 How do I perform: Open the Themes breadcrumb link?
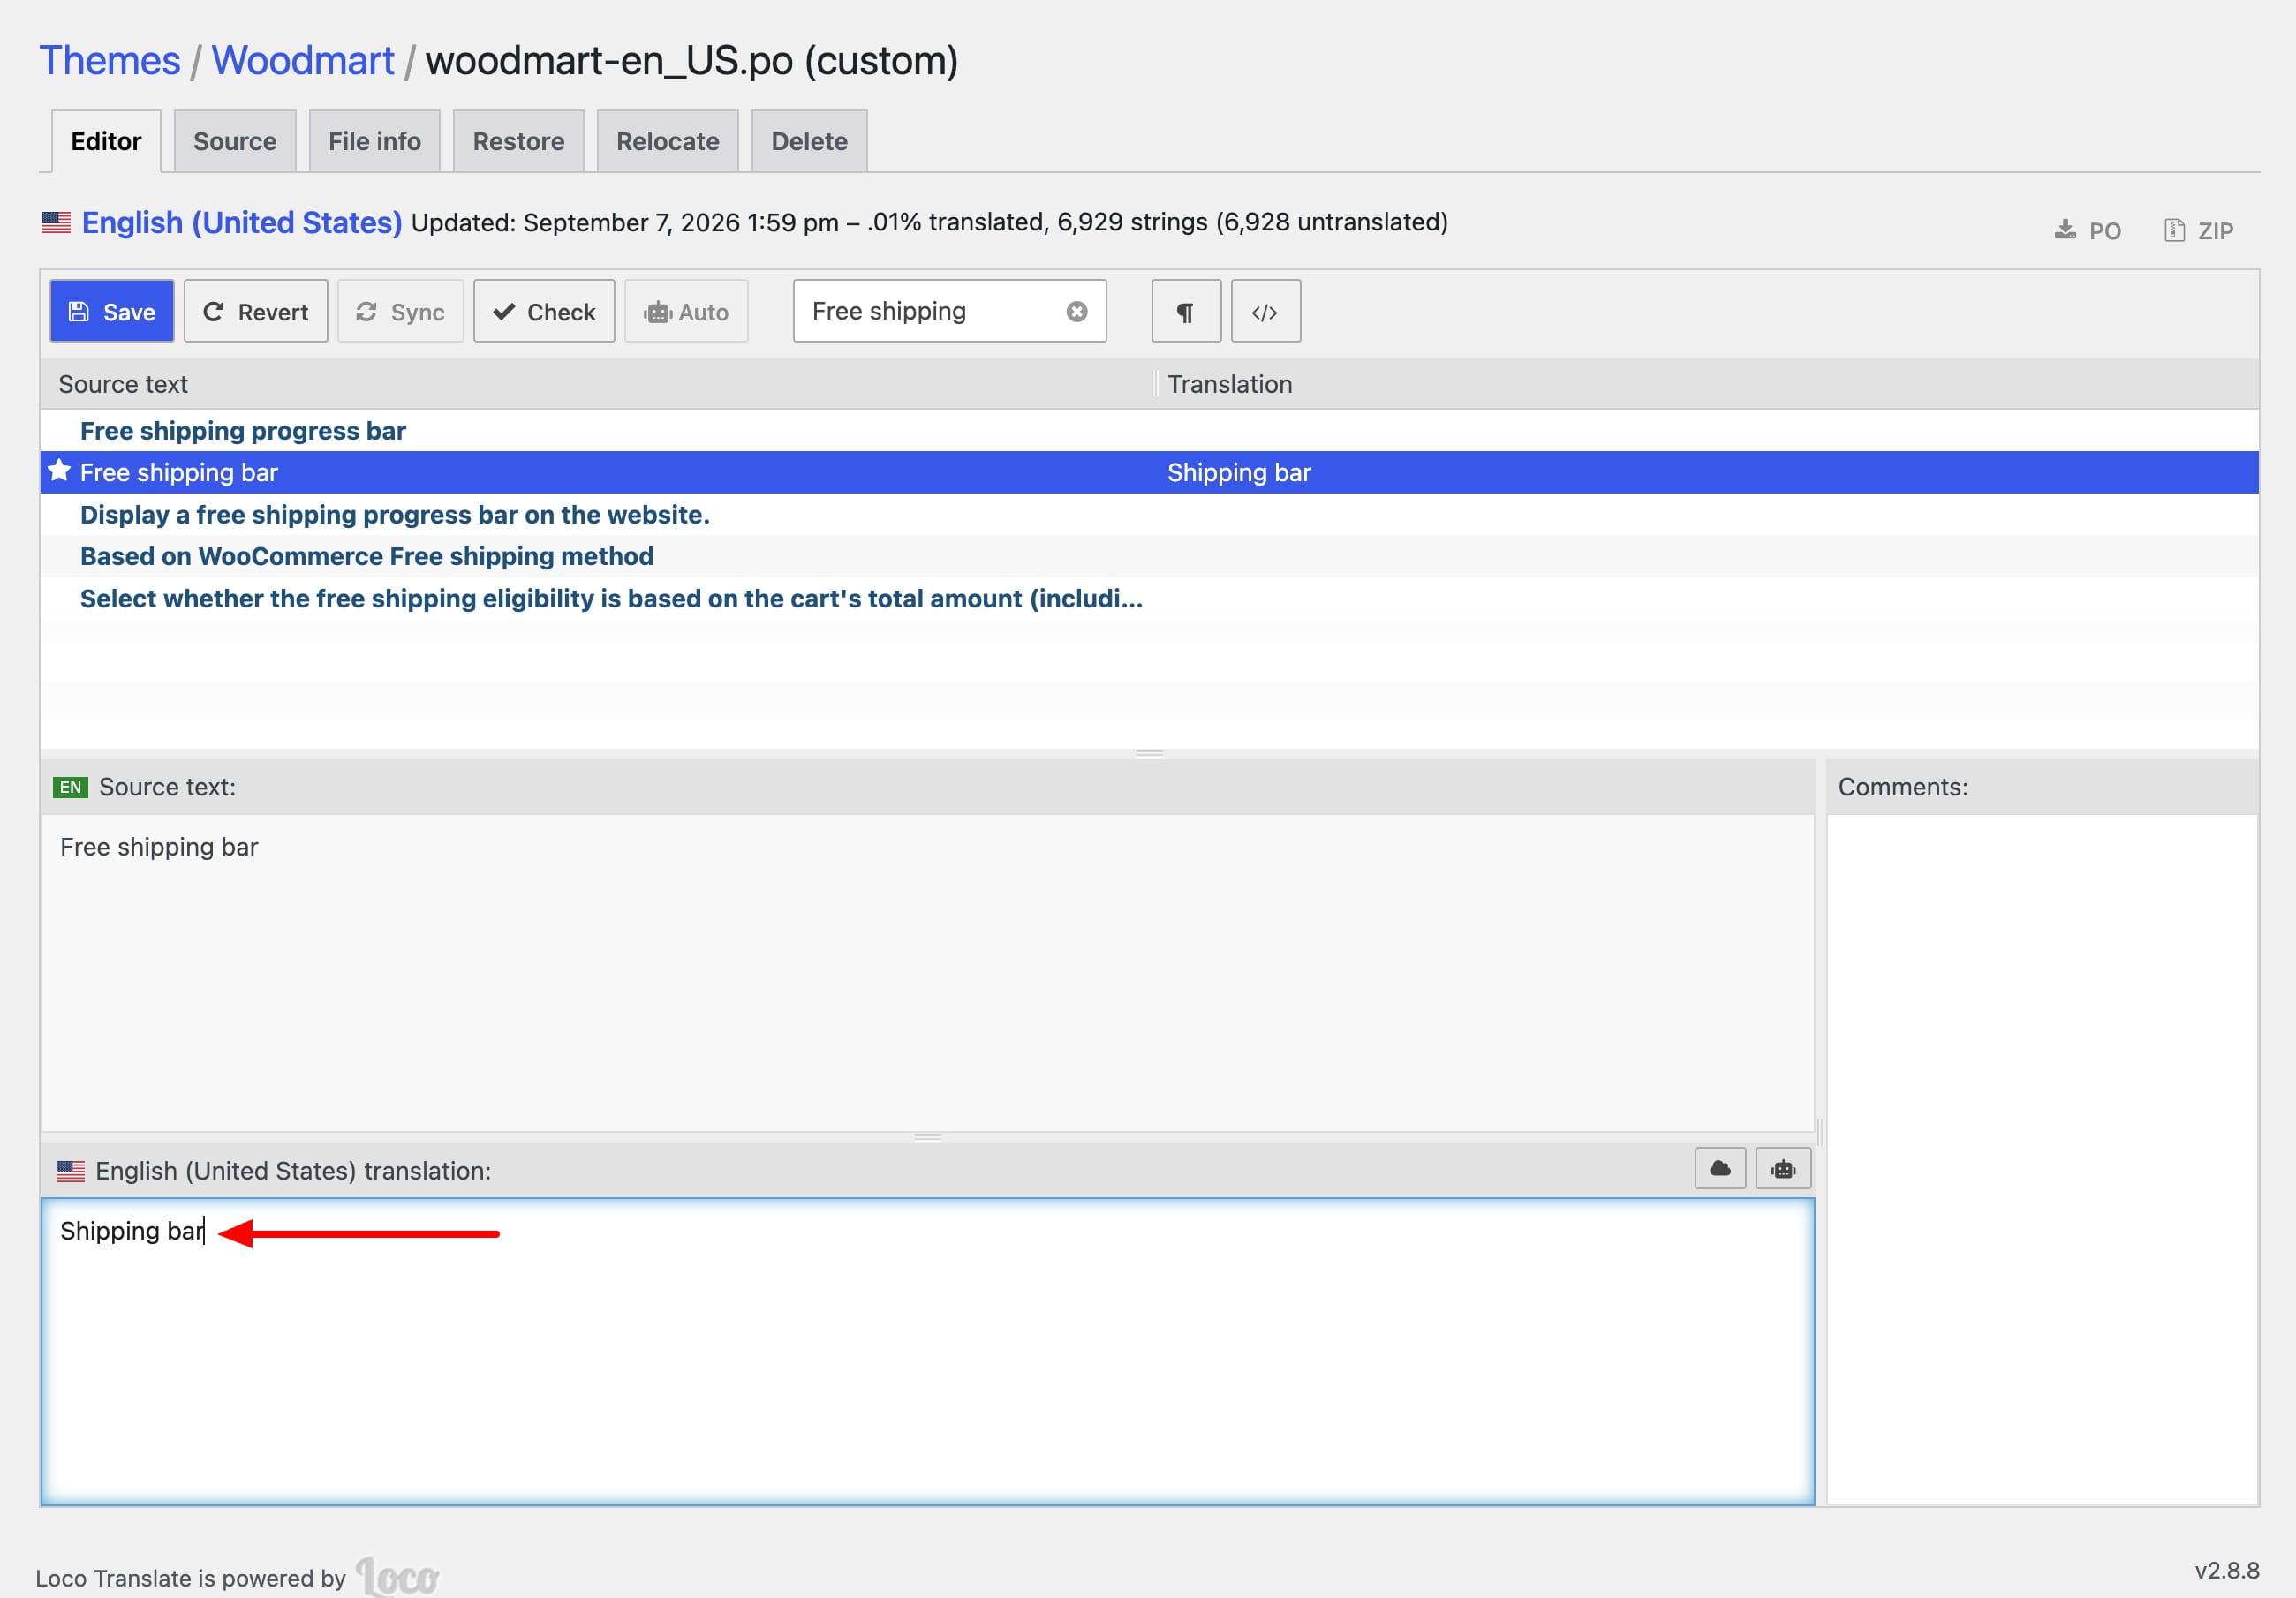(x=109, y=61)
